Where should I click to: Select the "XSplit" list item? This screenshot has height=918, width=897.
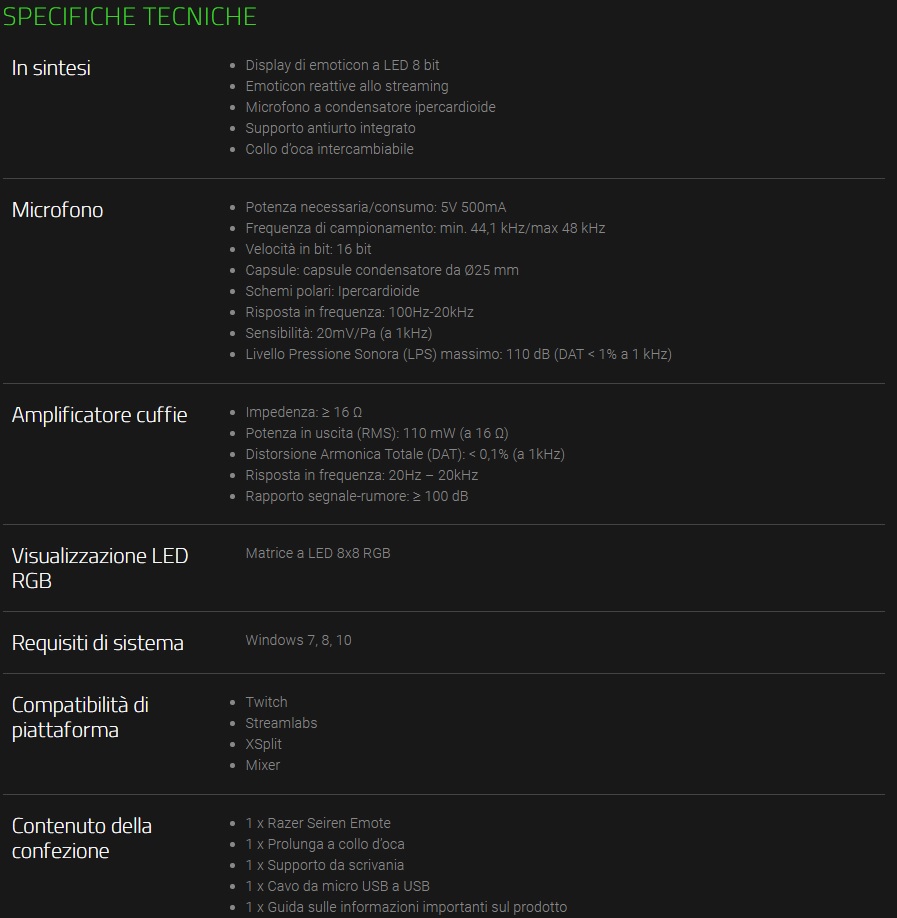(263, 744)
